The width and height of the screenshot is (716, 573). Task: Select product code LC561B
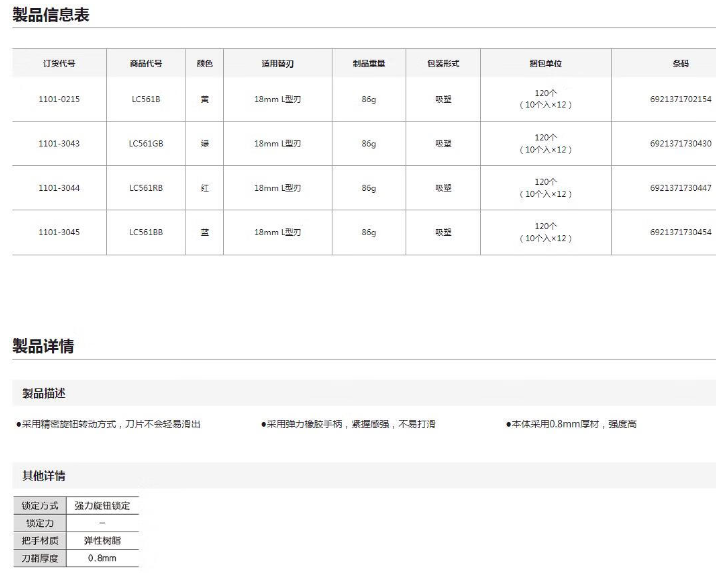(145, 99)
